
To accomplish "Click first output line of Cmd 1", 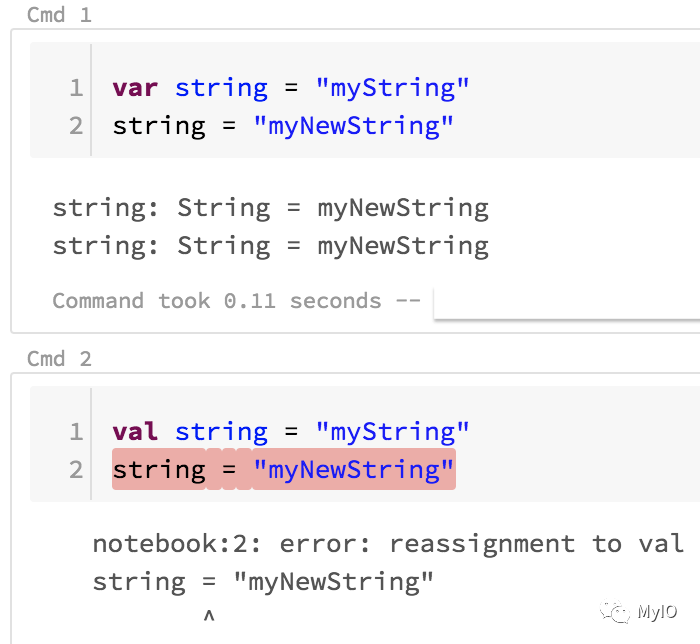I will point(270,208).
